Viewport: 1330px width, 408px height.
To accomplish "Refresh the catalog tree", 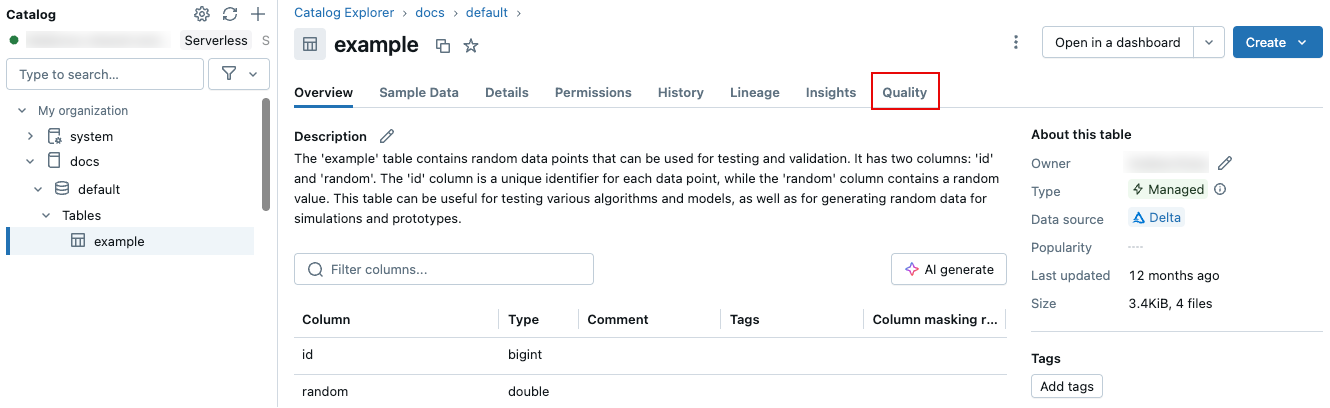I will coord(230,14).
